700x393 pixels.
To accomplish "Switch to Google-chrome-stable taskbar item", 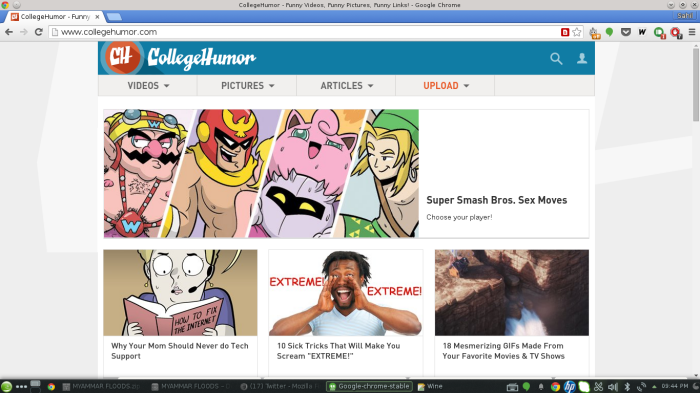I will click(x=369, y=386).
